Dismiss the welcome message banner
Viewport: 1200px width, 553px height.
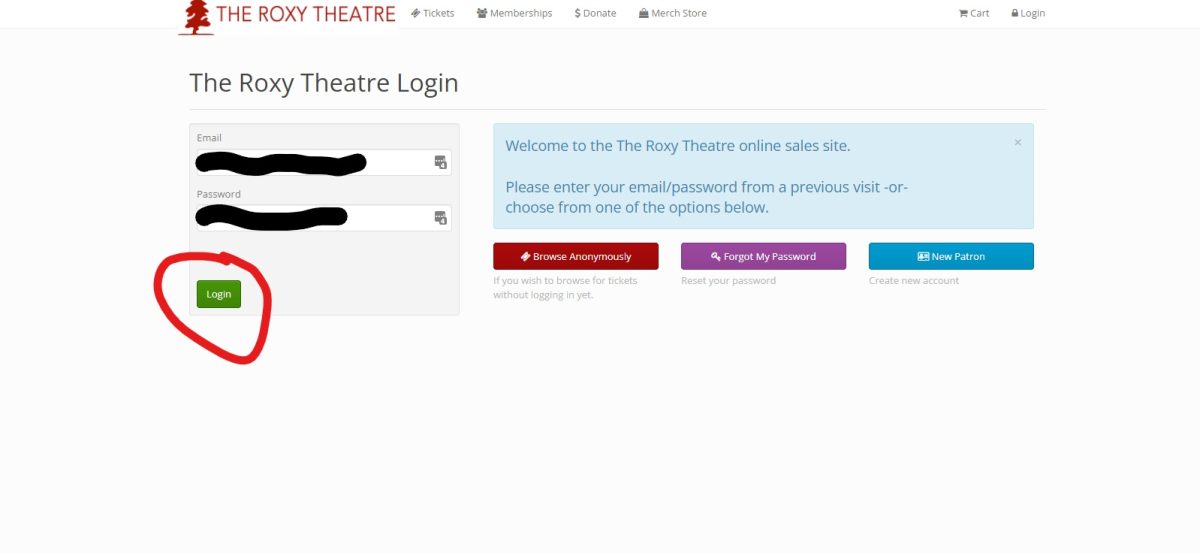pyautogui.click(x=1018, y=142)
